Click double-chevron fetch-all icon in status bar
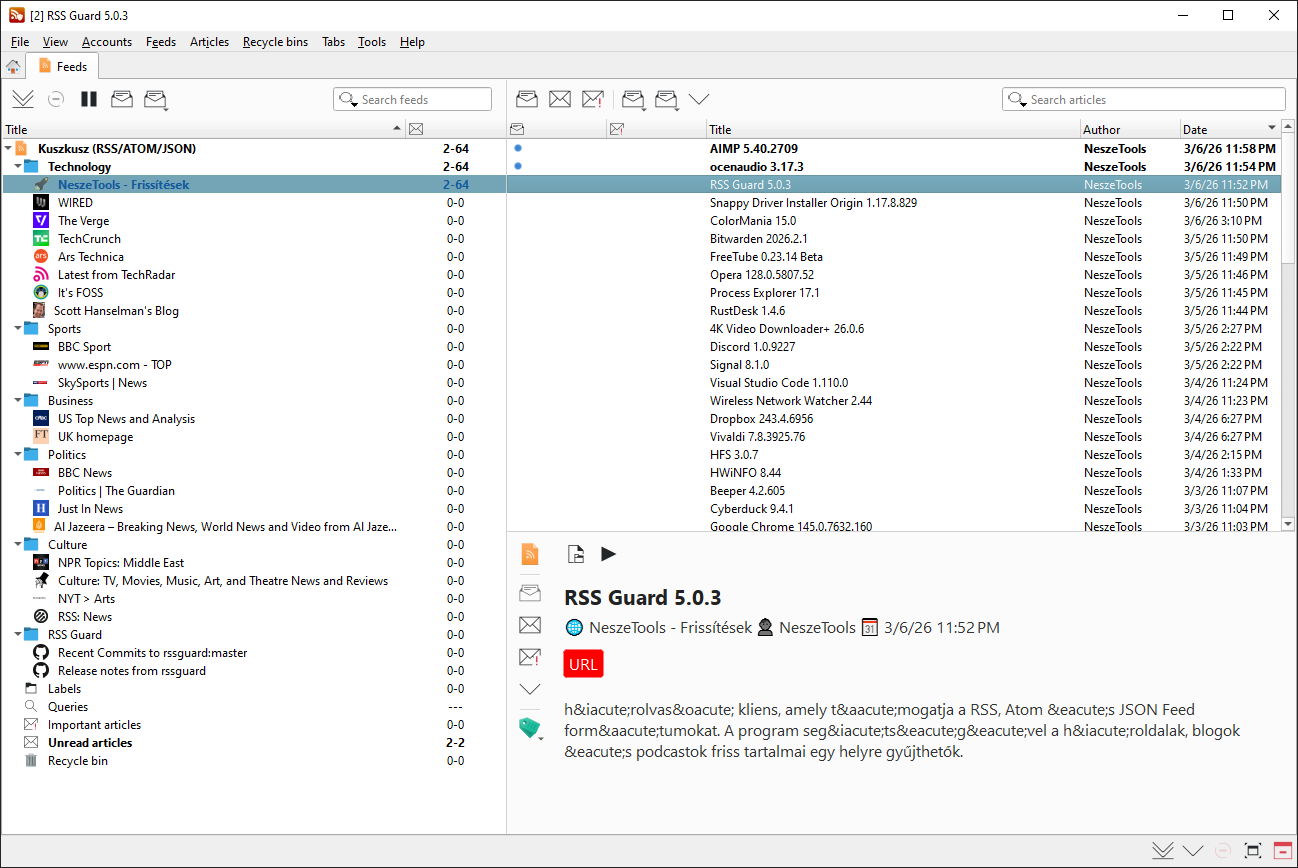Image resolution: width=1298 pixels, height=868 pixels. point(1162,851)
